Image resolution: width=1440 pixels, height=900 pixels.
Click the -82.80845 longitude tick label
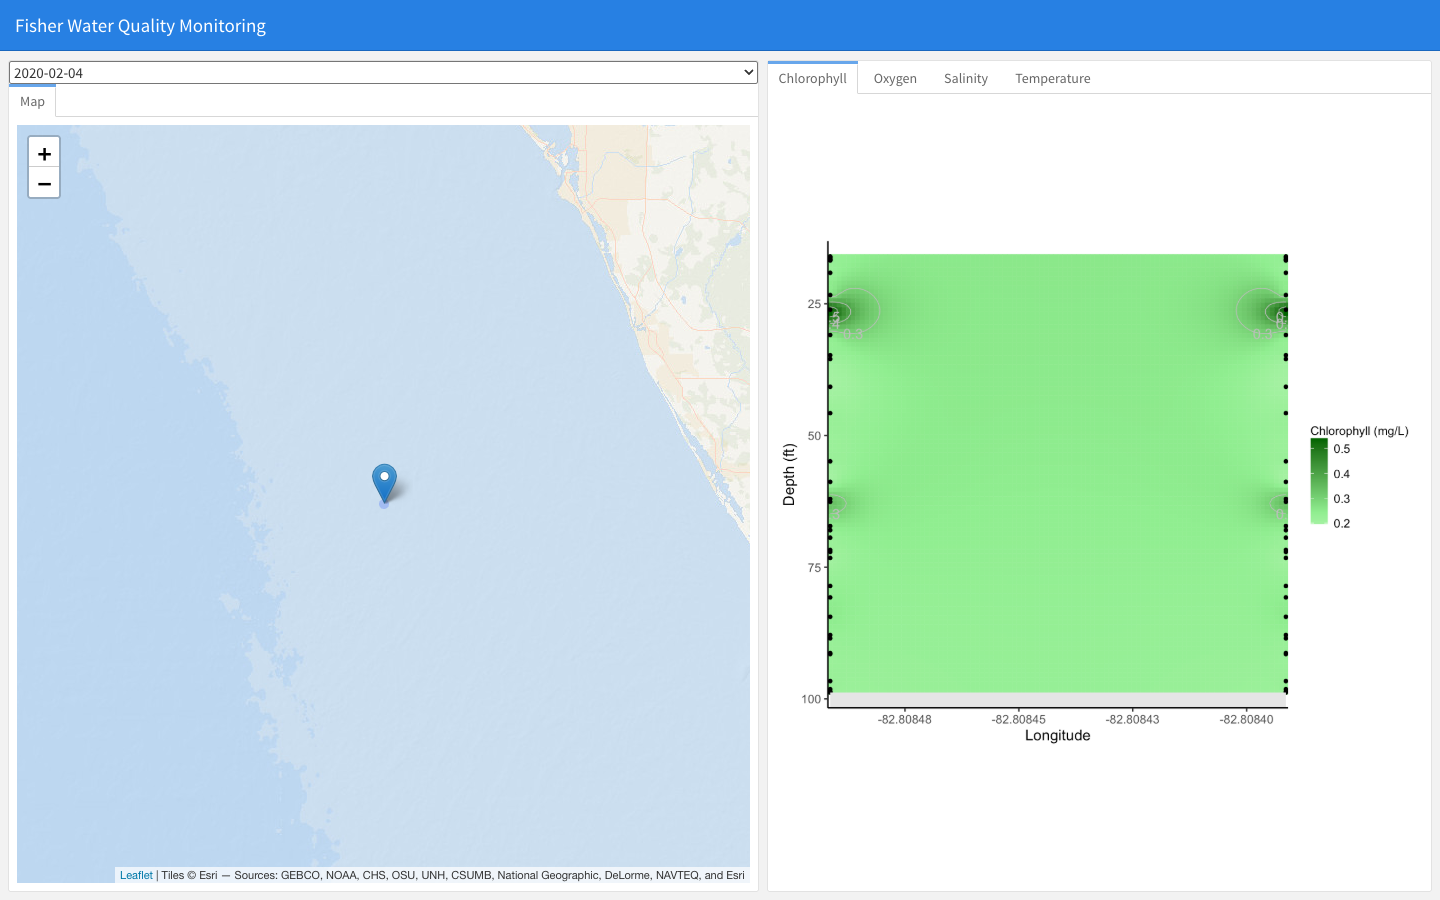click(x=1019, y=719)
